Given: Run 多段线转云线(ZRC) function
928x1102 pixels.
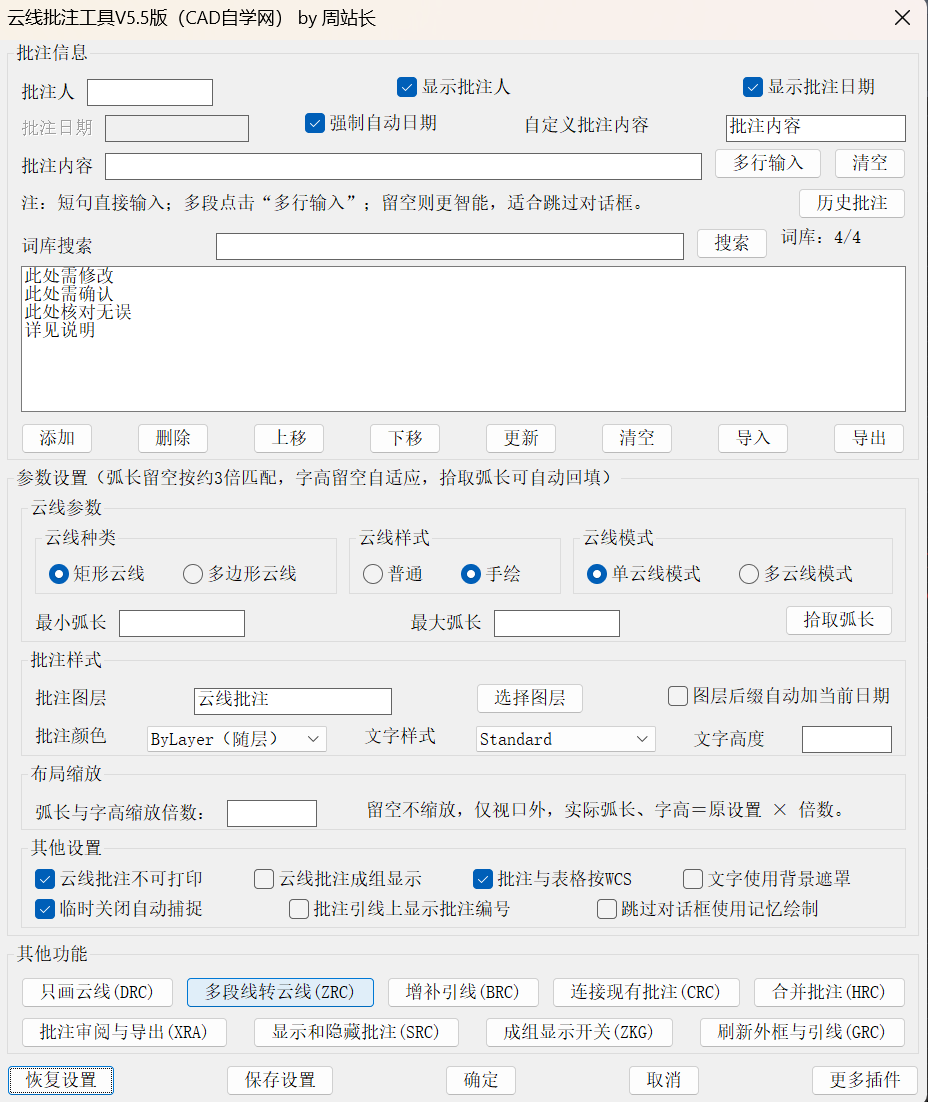Looking at the screenshot, I should (280, 992).
